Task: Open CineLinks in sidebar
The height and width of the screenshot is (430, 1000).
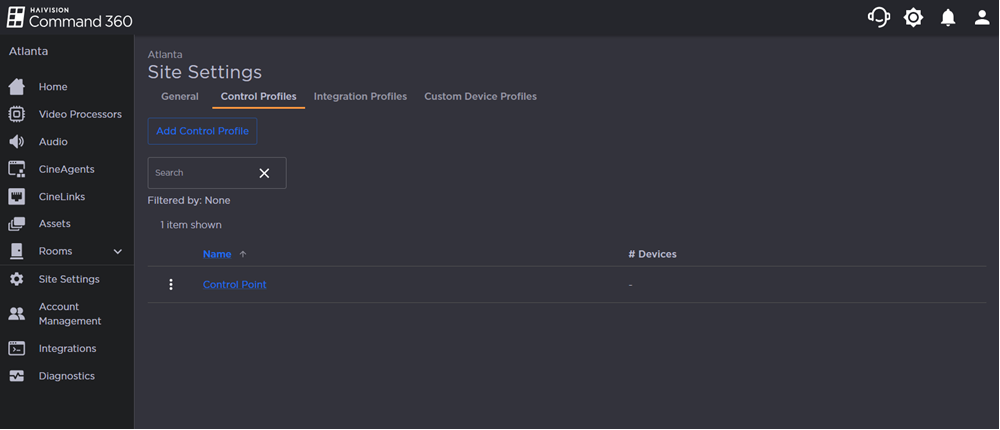Action: [62, 196]
